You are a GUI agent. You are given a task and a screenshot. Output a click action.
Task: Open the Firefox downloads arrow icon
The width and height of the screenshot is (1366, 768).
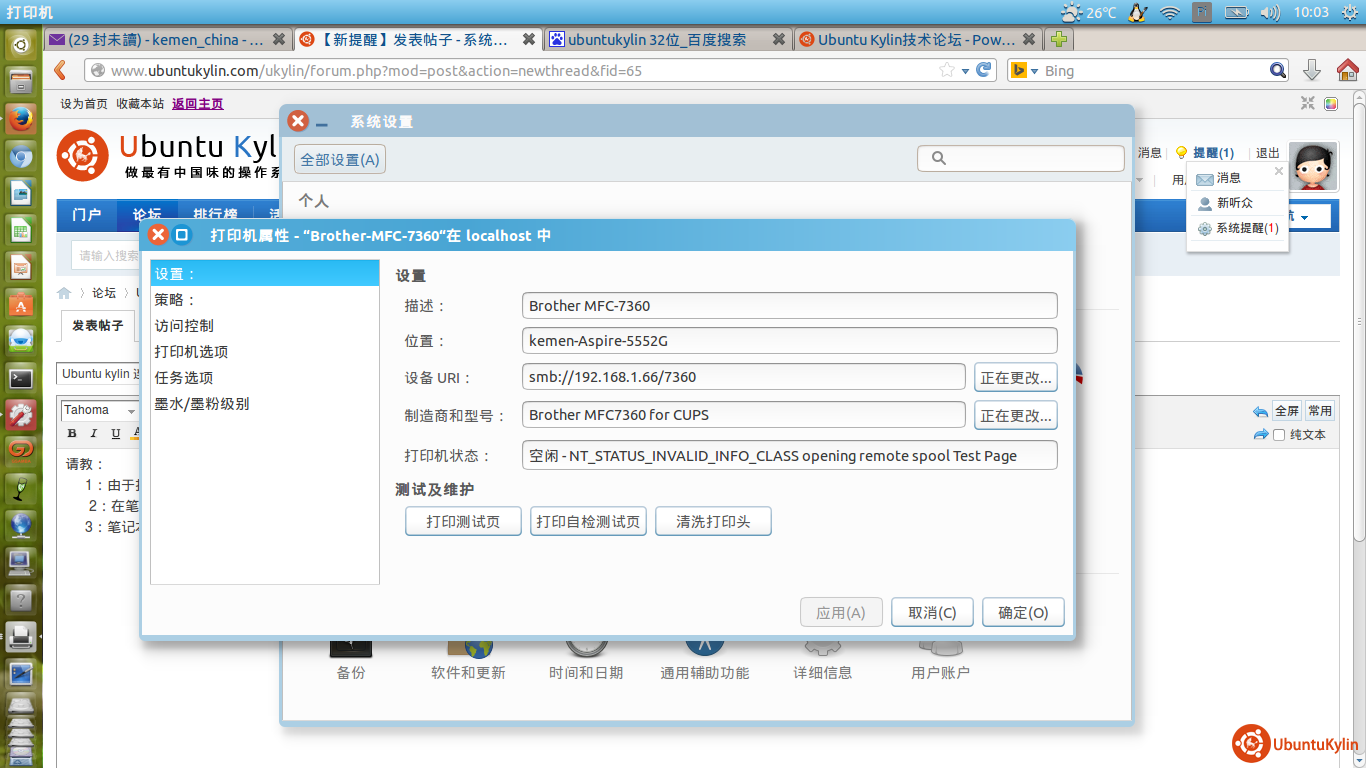tap(1312, 70)
